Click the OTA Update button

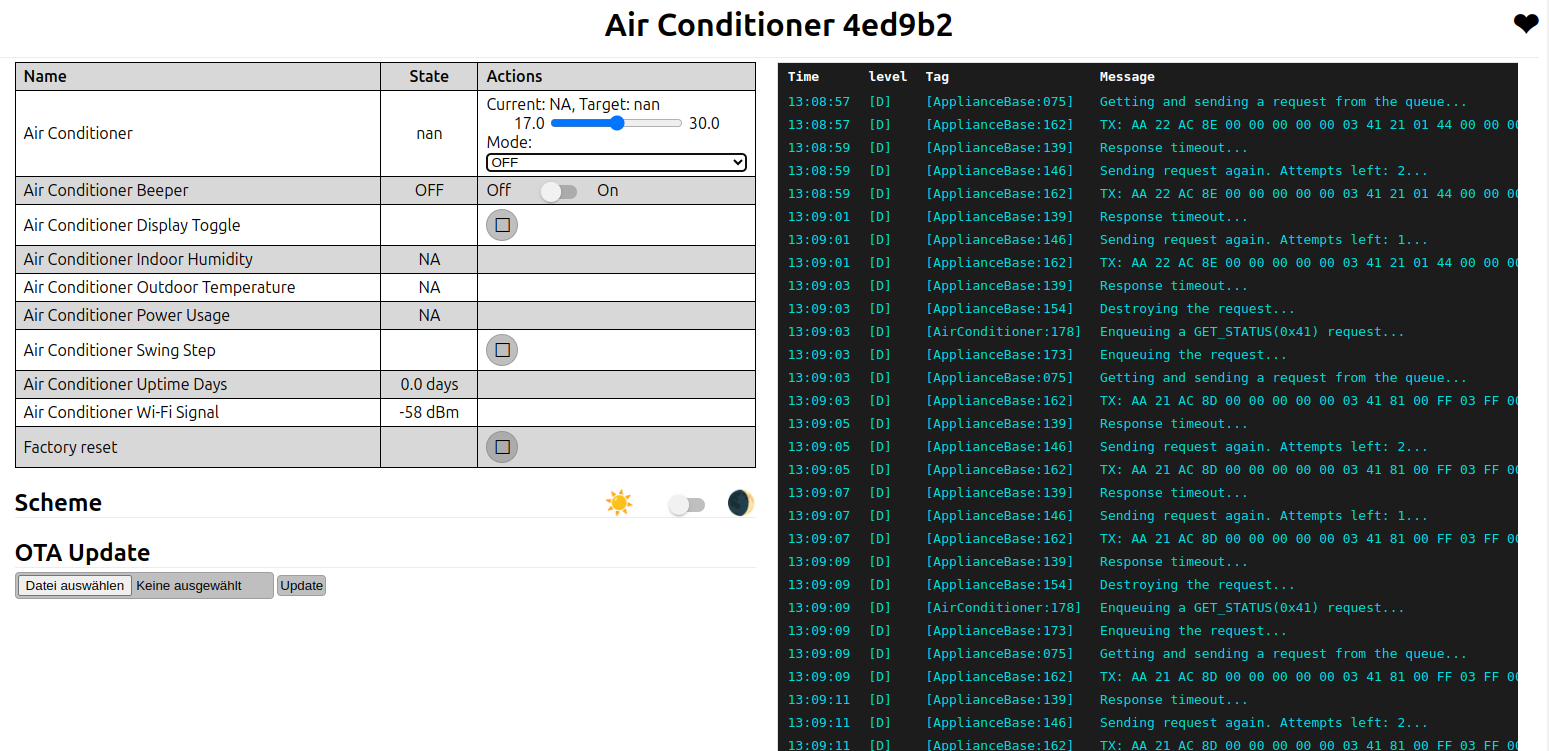[301, 586]
